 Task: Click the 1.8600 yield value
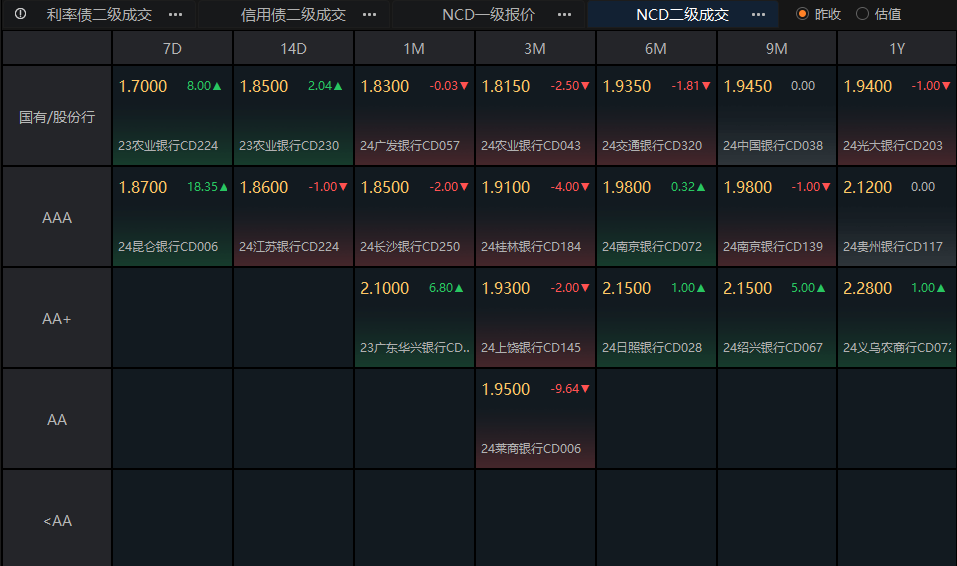(264, 187)
